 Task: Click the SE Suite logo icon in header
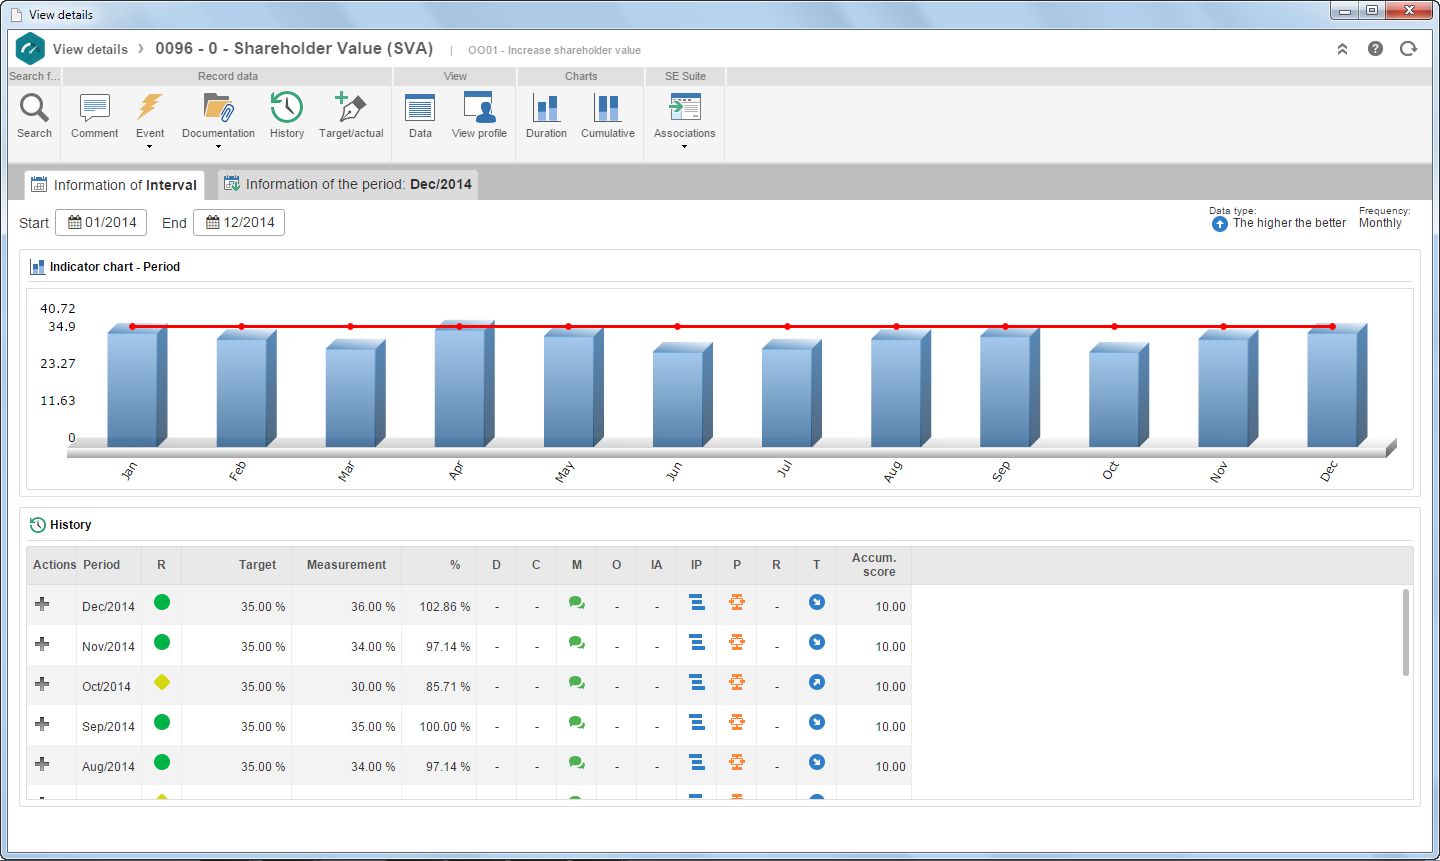pyautogui.click(x=31, y=48)
